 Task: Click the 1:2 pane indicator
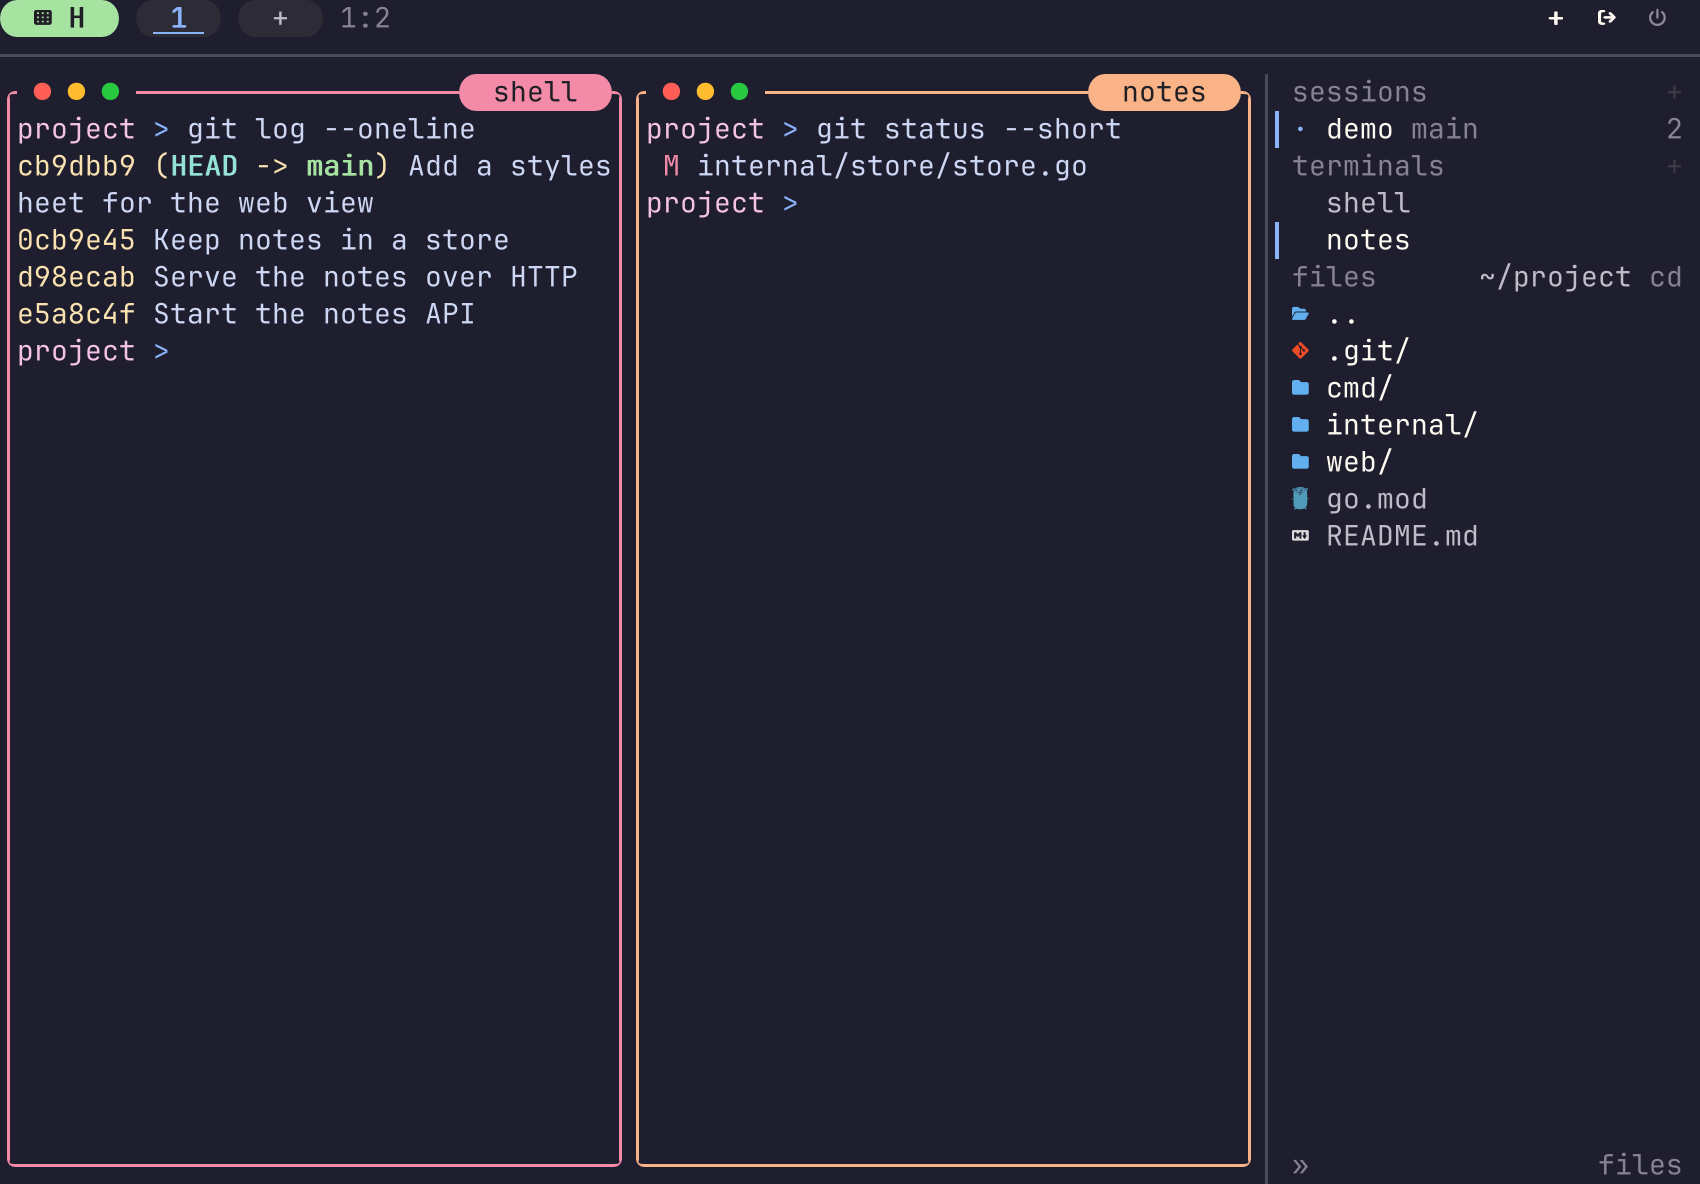(x=365, y=18)
